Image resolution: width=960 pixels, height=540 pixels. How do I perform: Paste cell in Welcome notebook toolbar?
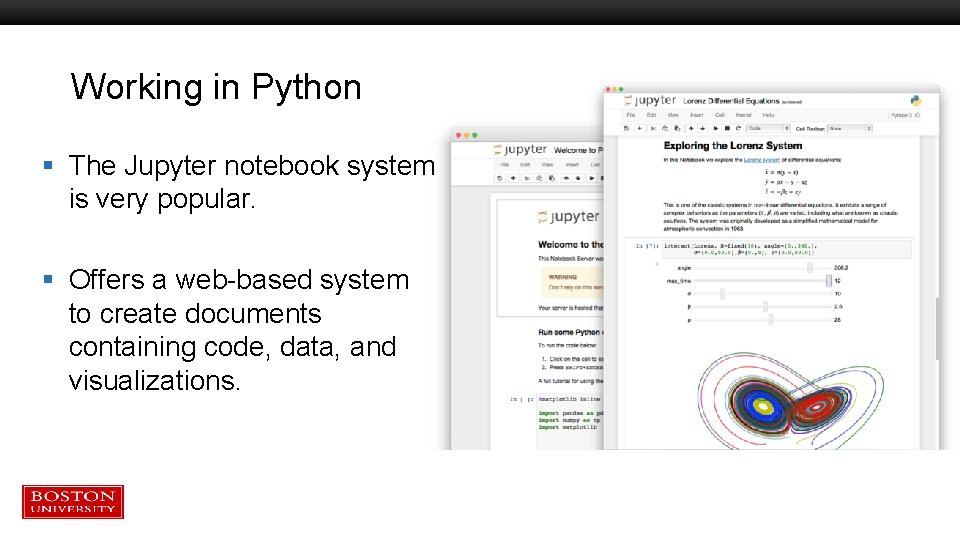pos(552,178)
